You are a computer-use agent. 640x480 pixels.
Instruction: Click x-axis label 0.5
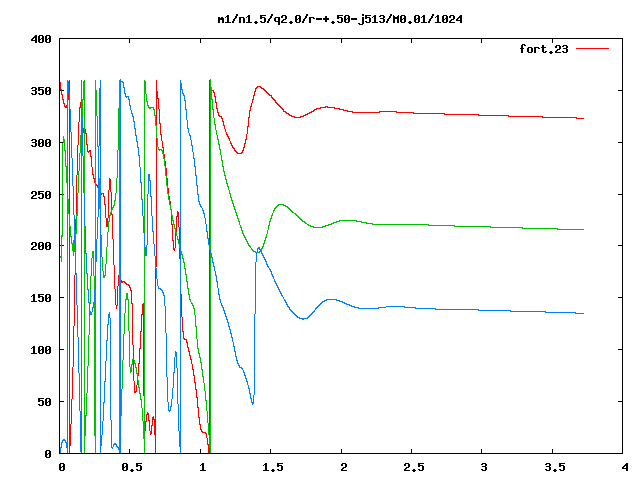(x=132, y=467)
